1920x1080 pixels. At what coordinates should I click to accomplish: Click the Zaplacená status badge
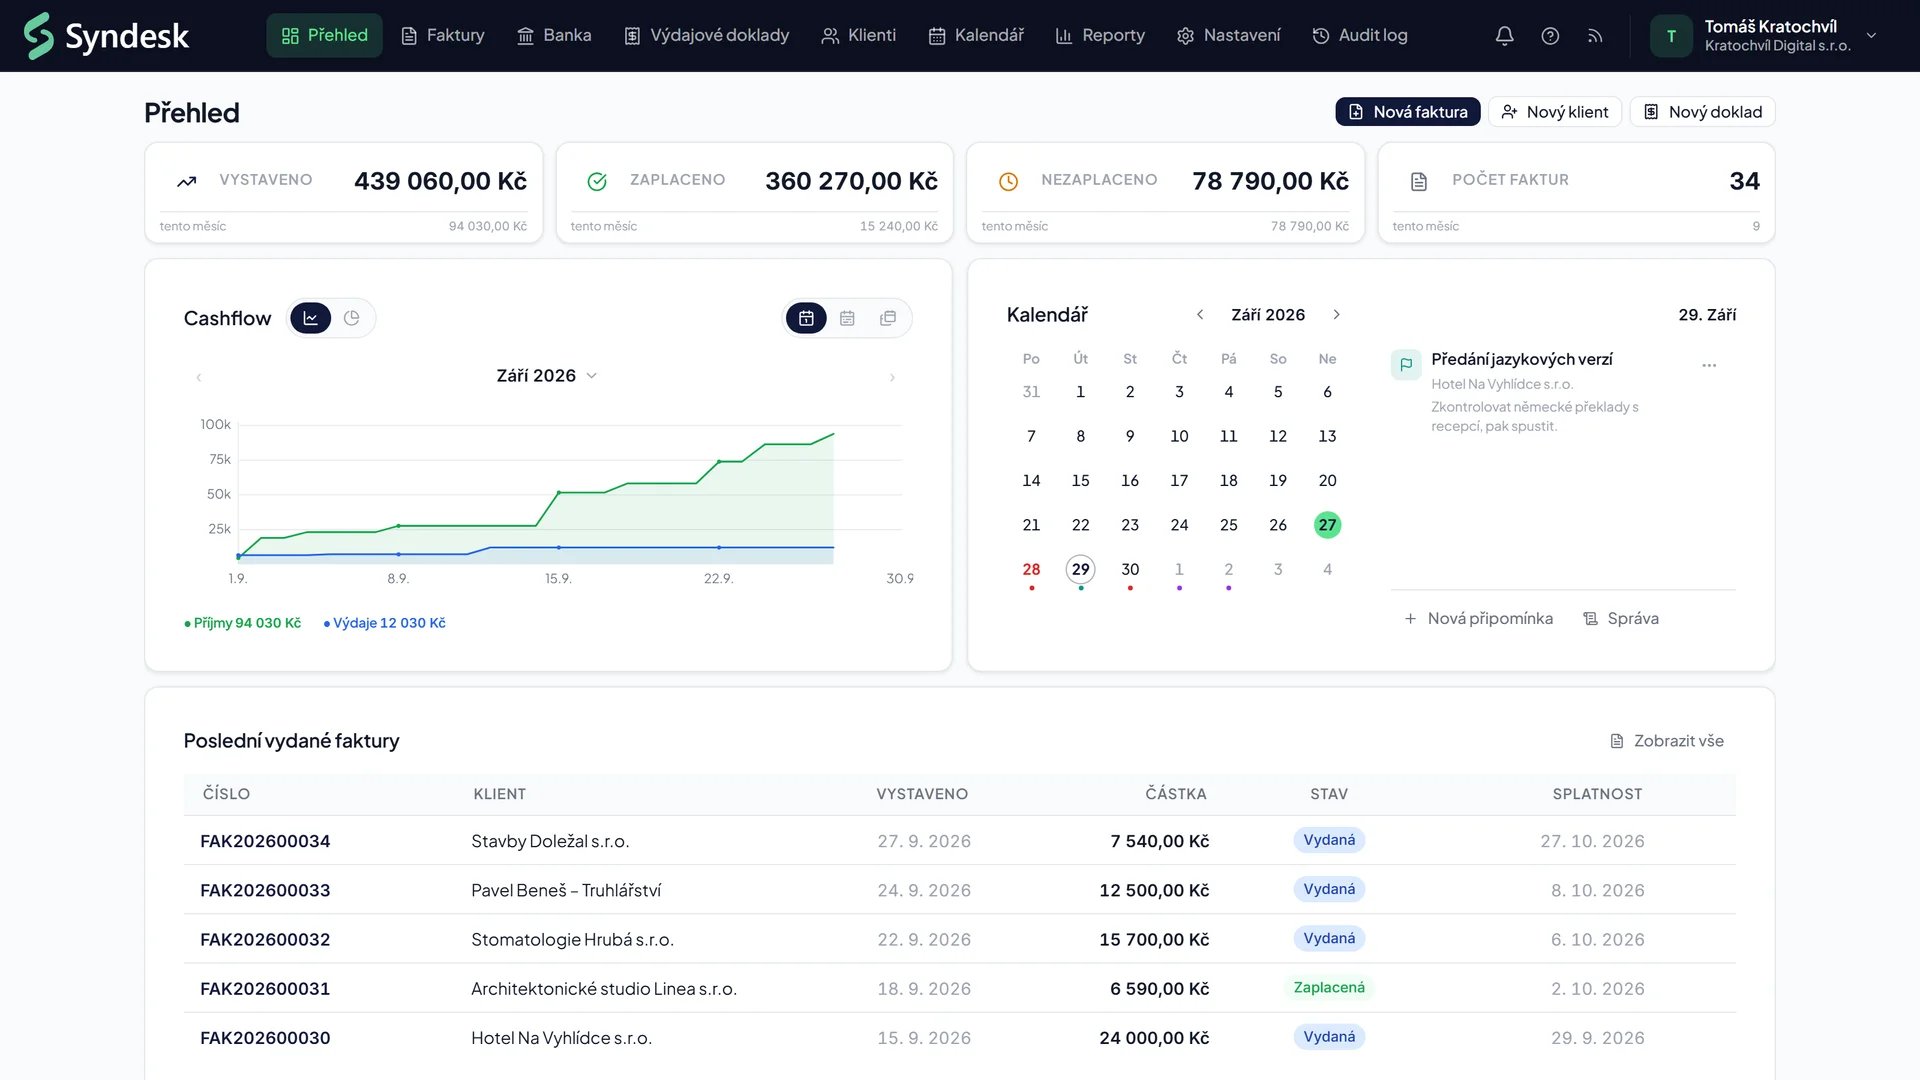pyautogui.click(x=1329, y=988)
